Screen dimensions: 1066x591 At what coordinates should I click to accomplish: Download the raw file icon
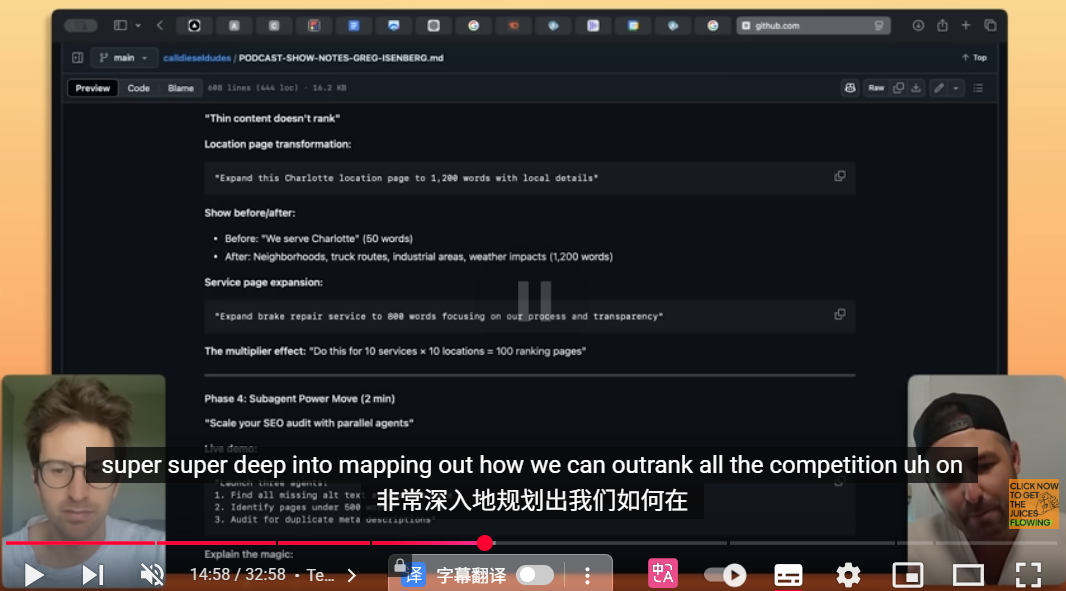tap(916, 88)
